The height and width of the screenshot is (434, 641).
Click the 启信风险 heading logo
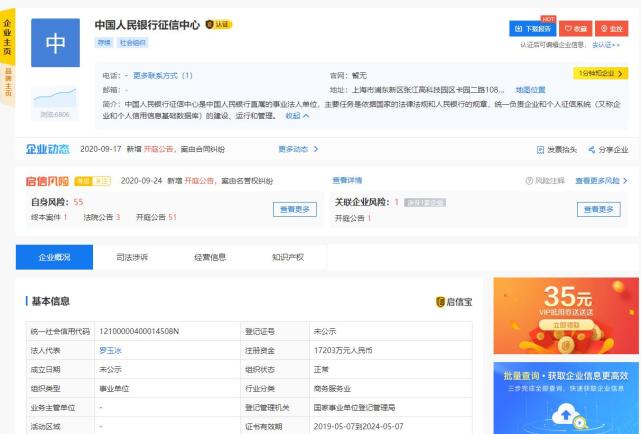pyautogui.click(x=47, y=181)
